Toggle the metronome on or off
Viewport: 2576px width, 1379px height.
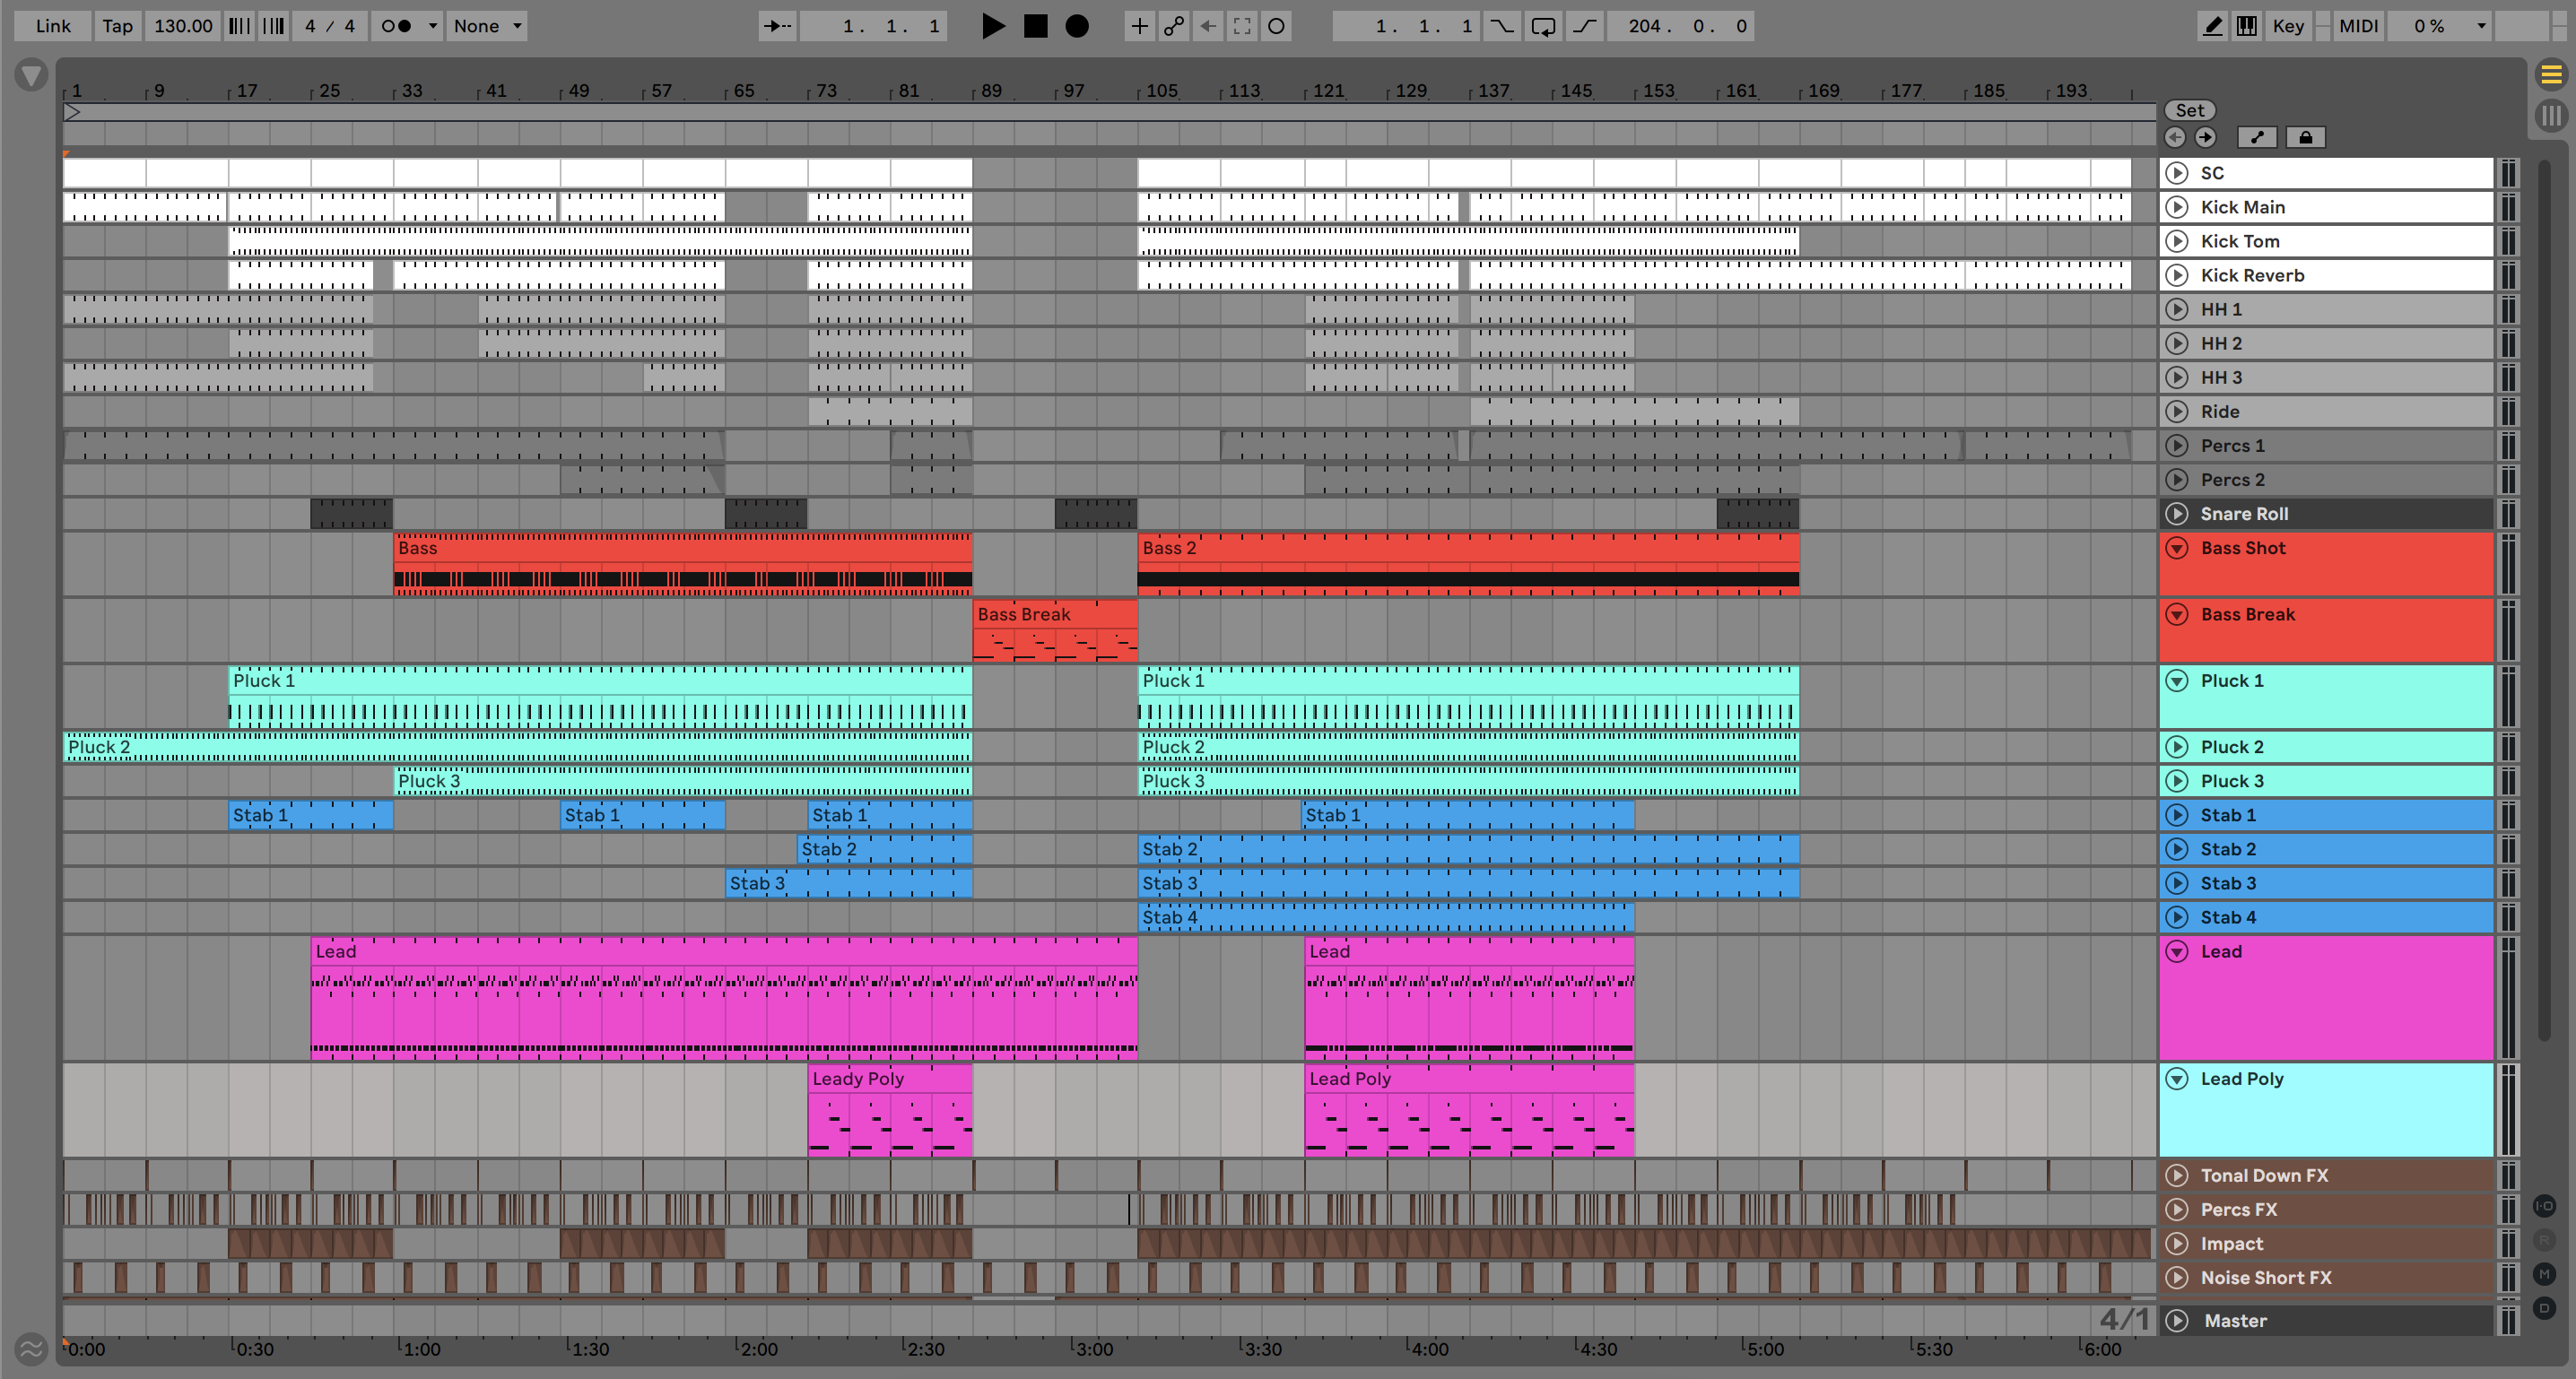click(x=397, y=26)
